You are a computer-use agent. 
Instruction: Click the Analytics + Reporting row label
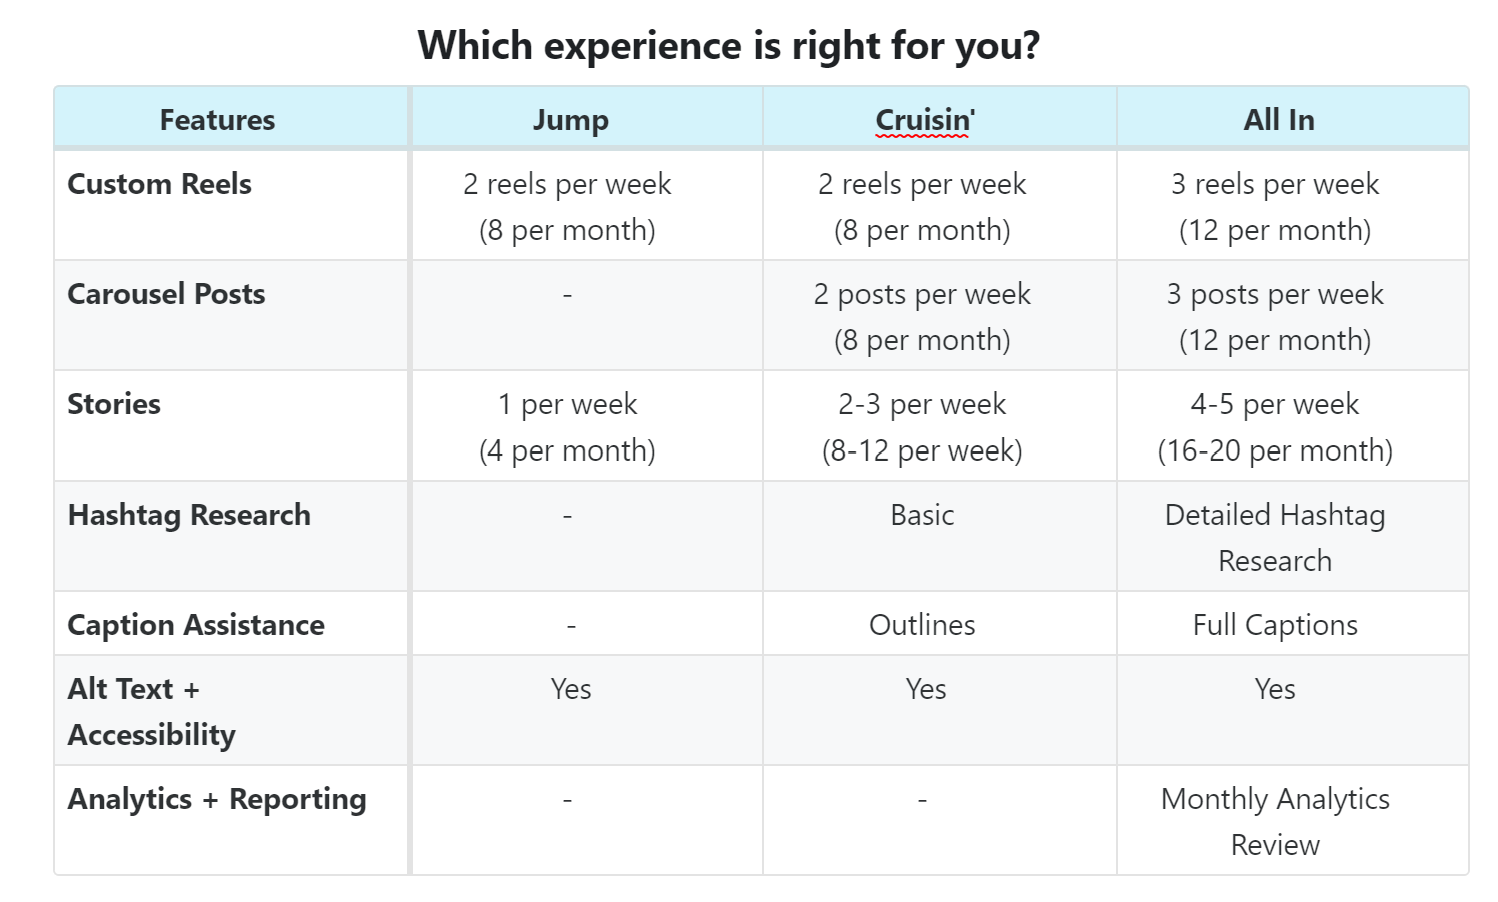217,799
